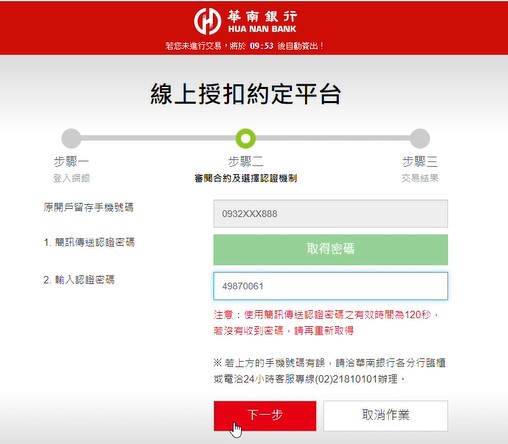Click the grey step one circle

pos(71,138)
